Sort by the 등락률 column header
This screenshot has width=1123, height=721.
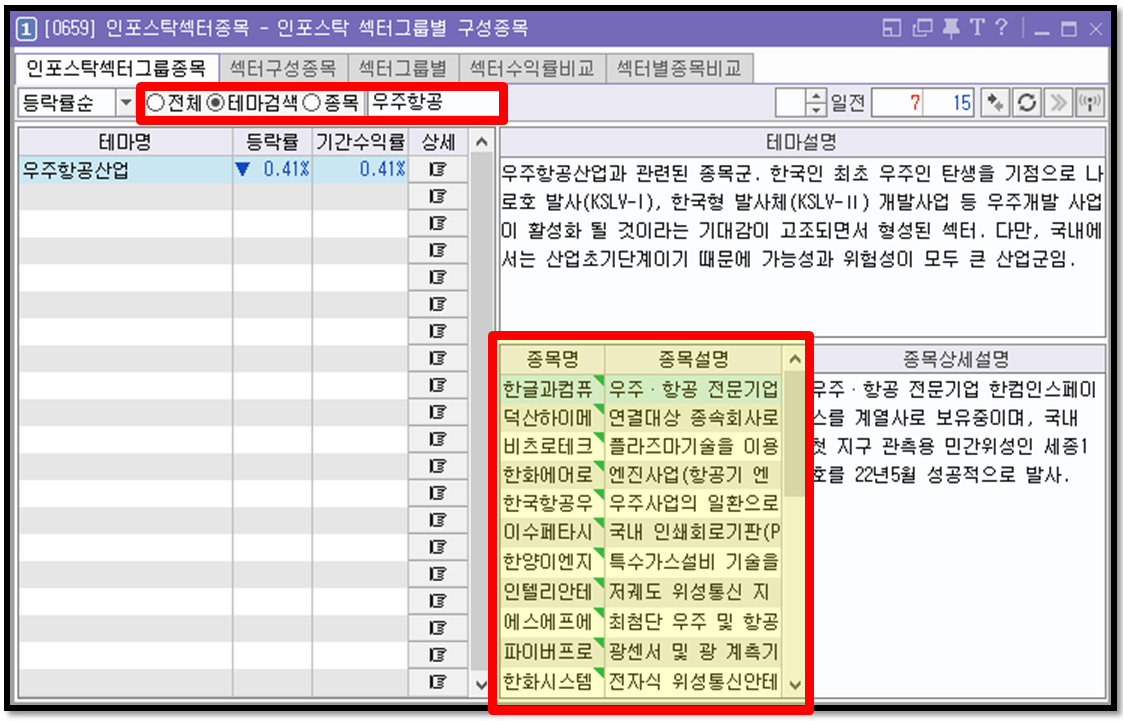tap(272, 142)
